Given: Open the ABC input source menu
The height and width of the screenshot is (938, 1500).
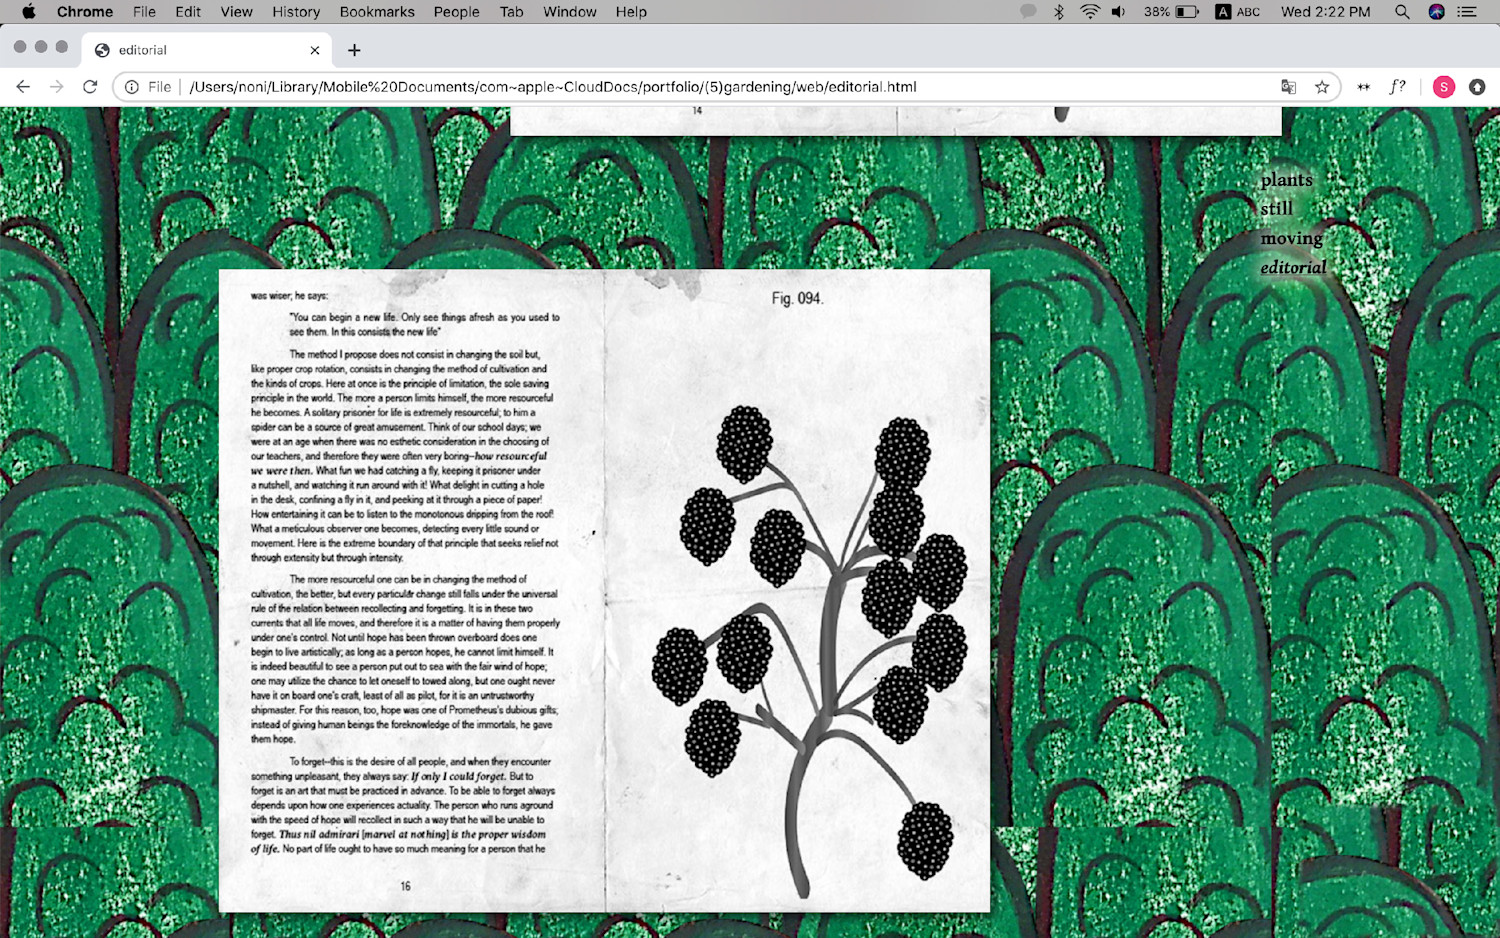Looking at the screenshot, I should pos(1238,12).
